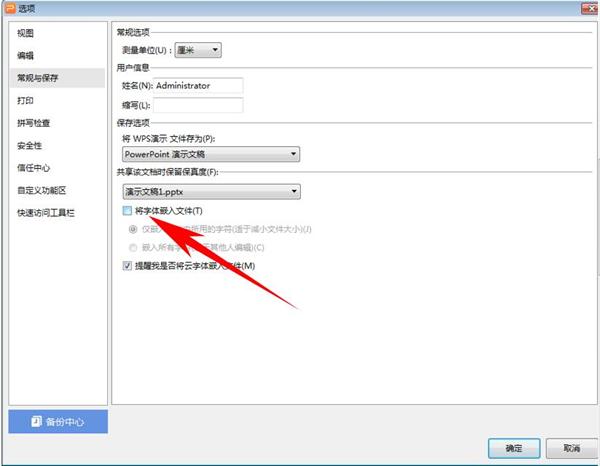Open the 编辑 settings category
Screen dimensions: 600x466
[25, 56]
